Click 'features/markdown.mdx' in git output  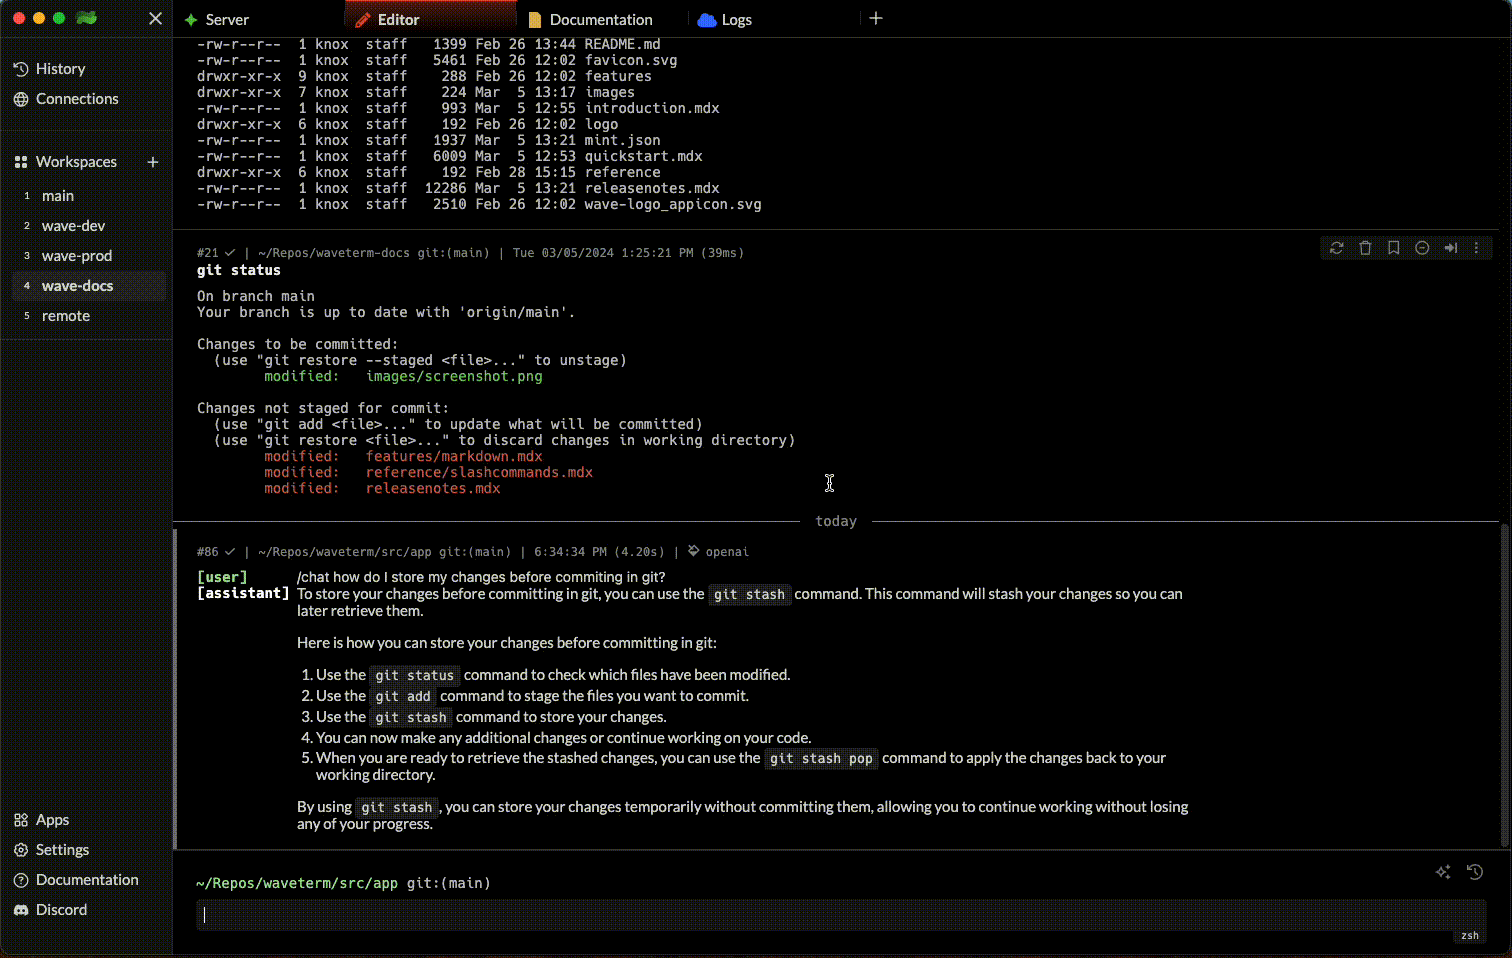(454, 456)
